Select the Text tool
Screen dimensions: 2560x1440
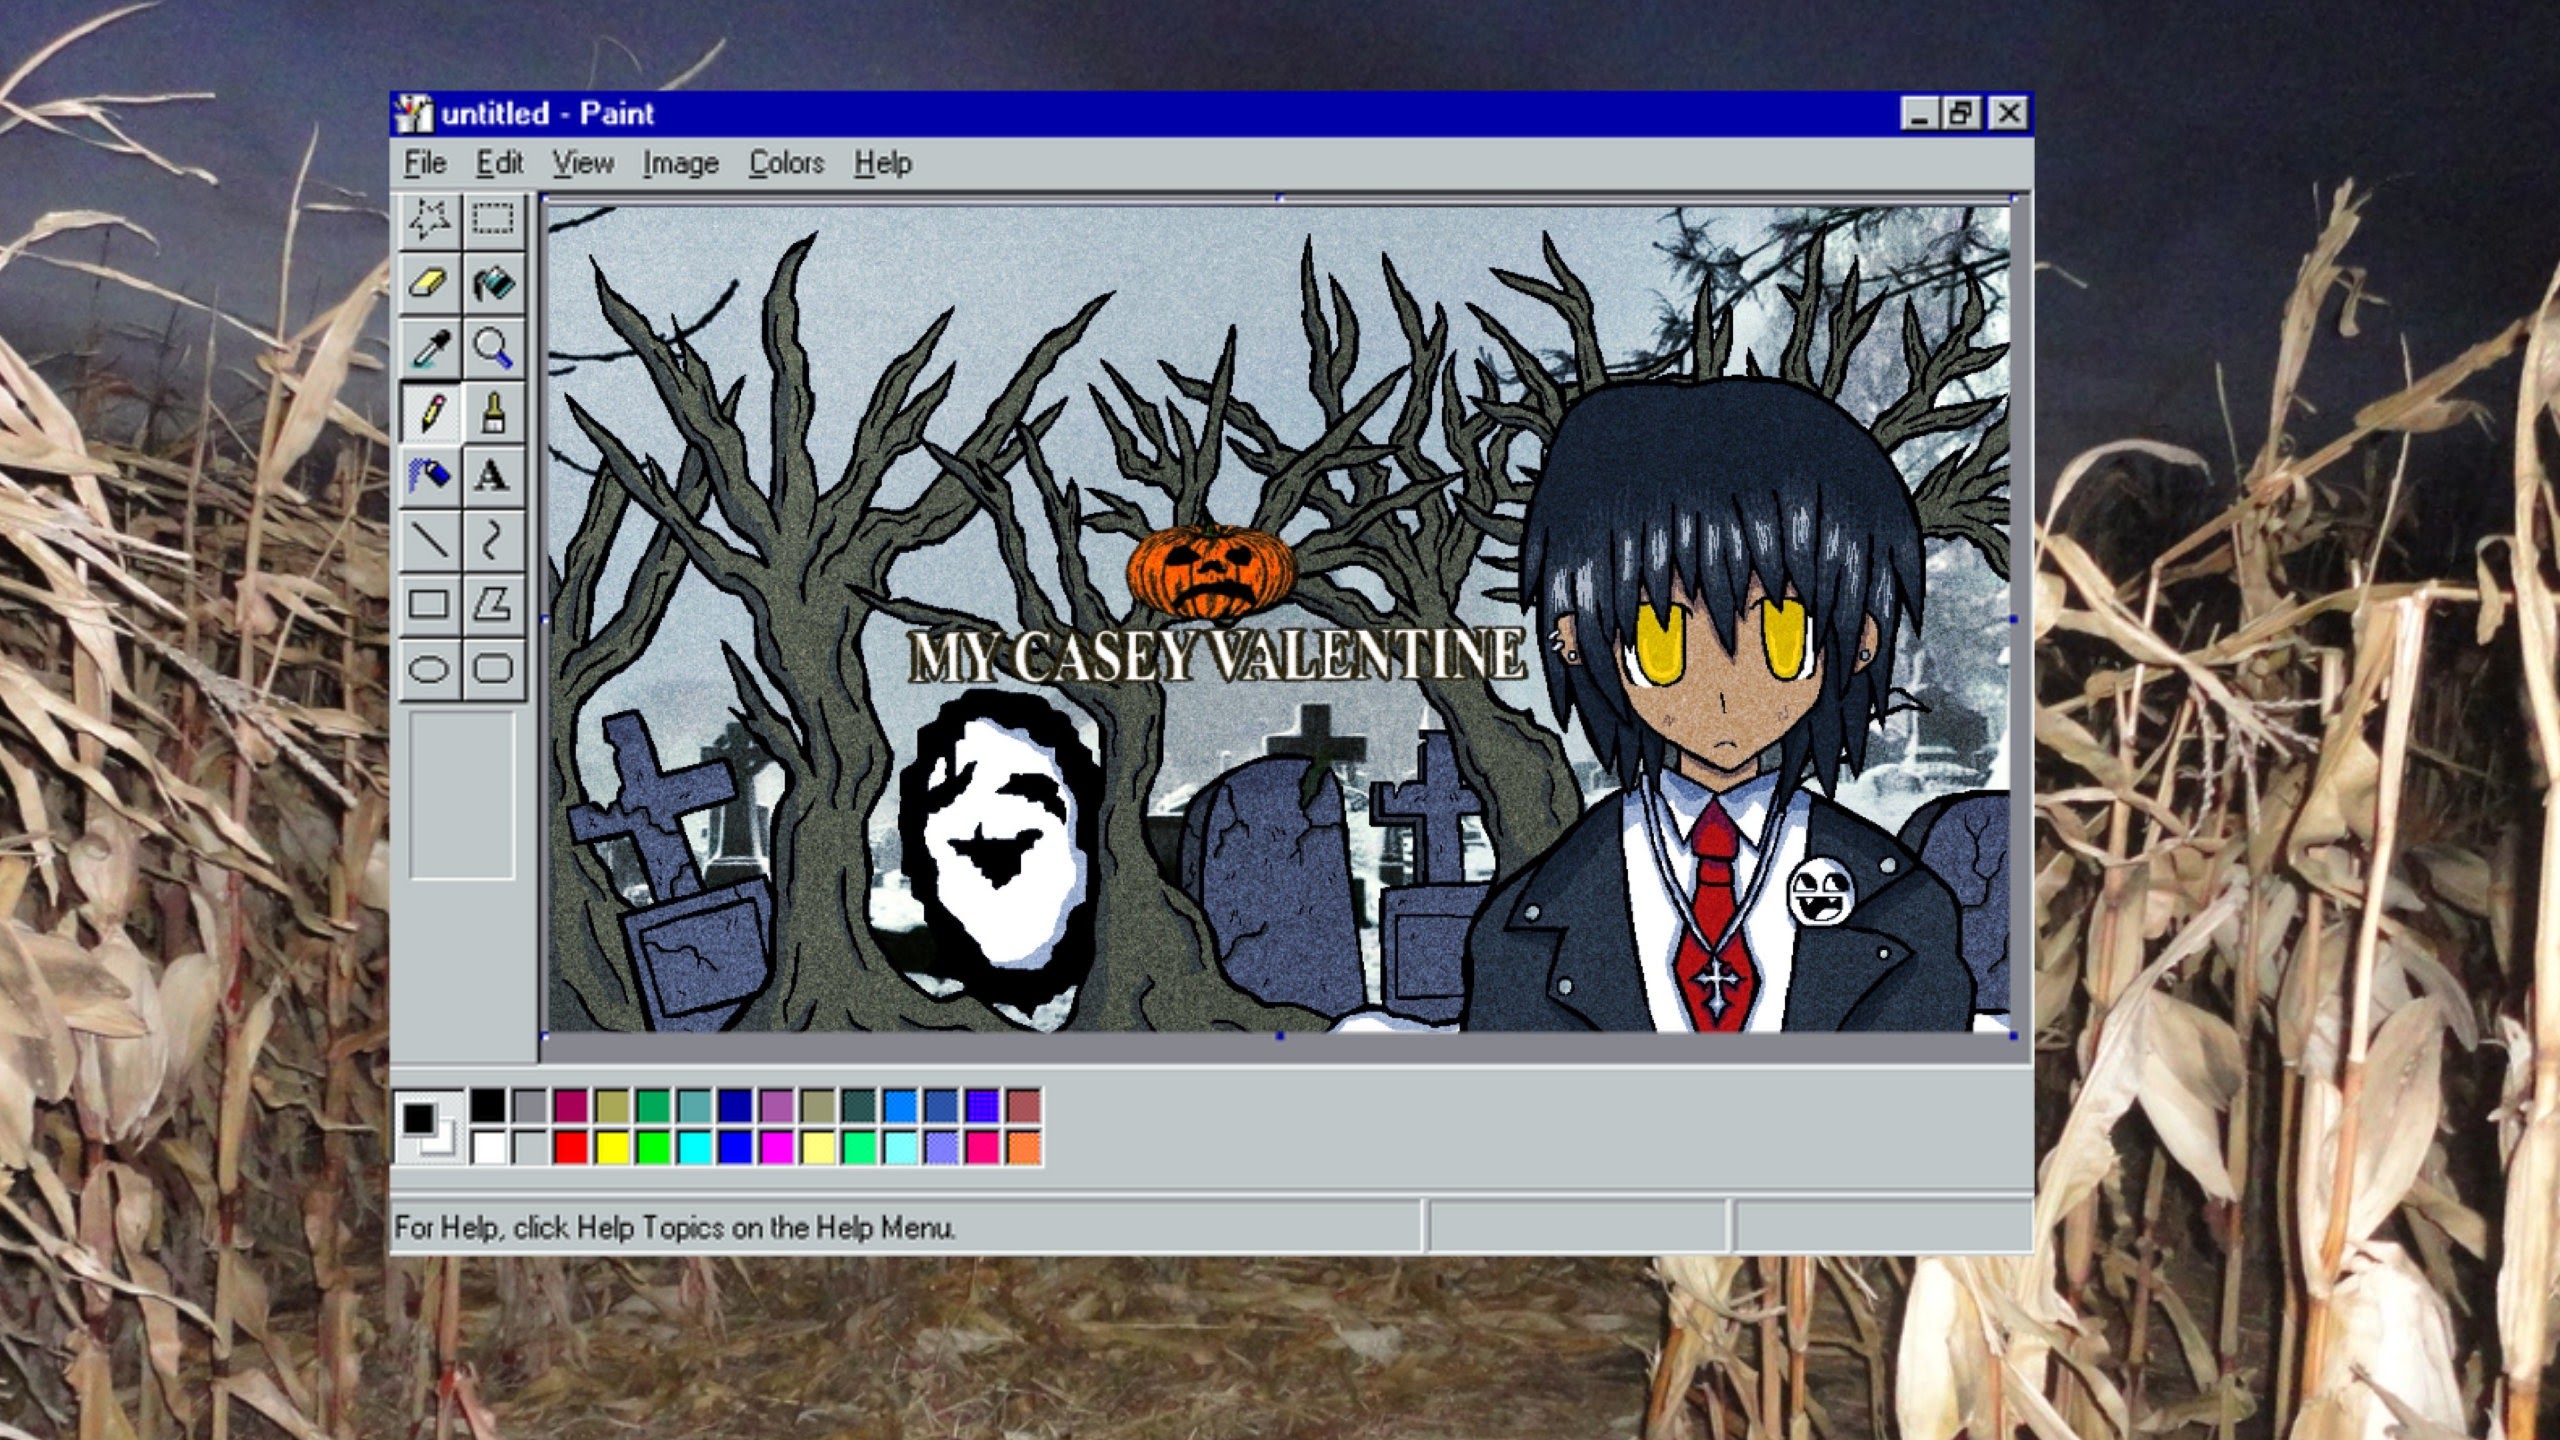click(493, 476)
